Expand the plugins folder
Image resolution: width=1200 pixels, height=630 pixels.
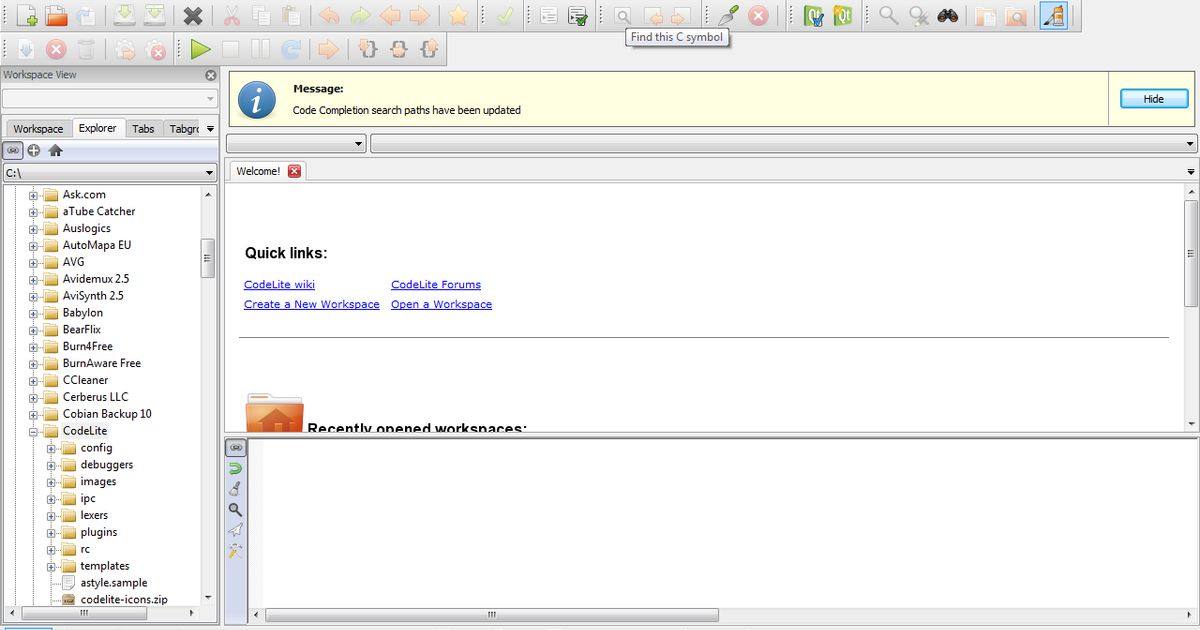click(x=51, y=532)
